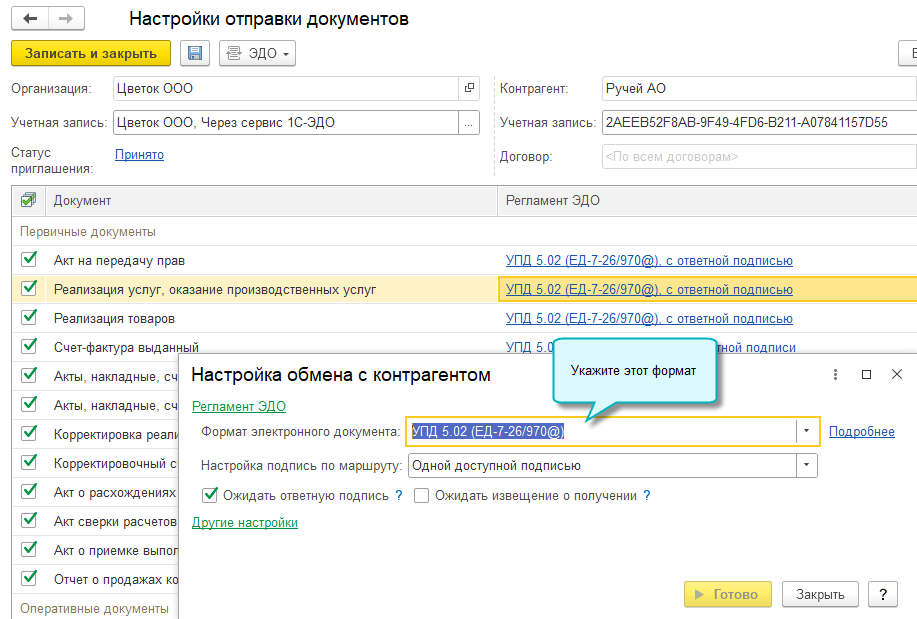Click the "Закрыть" button in dialog
The height and width of the screenshot is (619, 917).
(x=820, y=594)
